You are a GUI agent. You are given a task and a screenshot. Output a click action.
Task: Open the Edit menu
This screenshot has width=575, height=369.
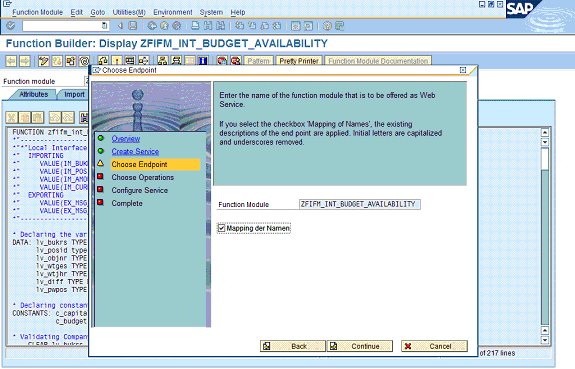[x=77, y=12]
